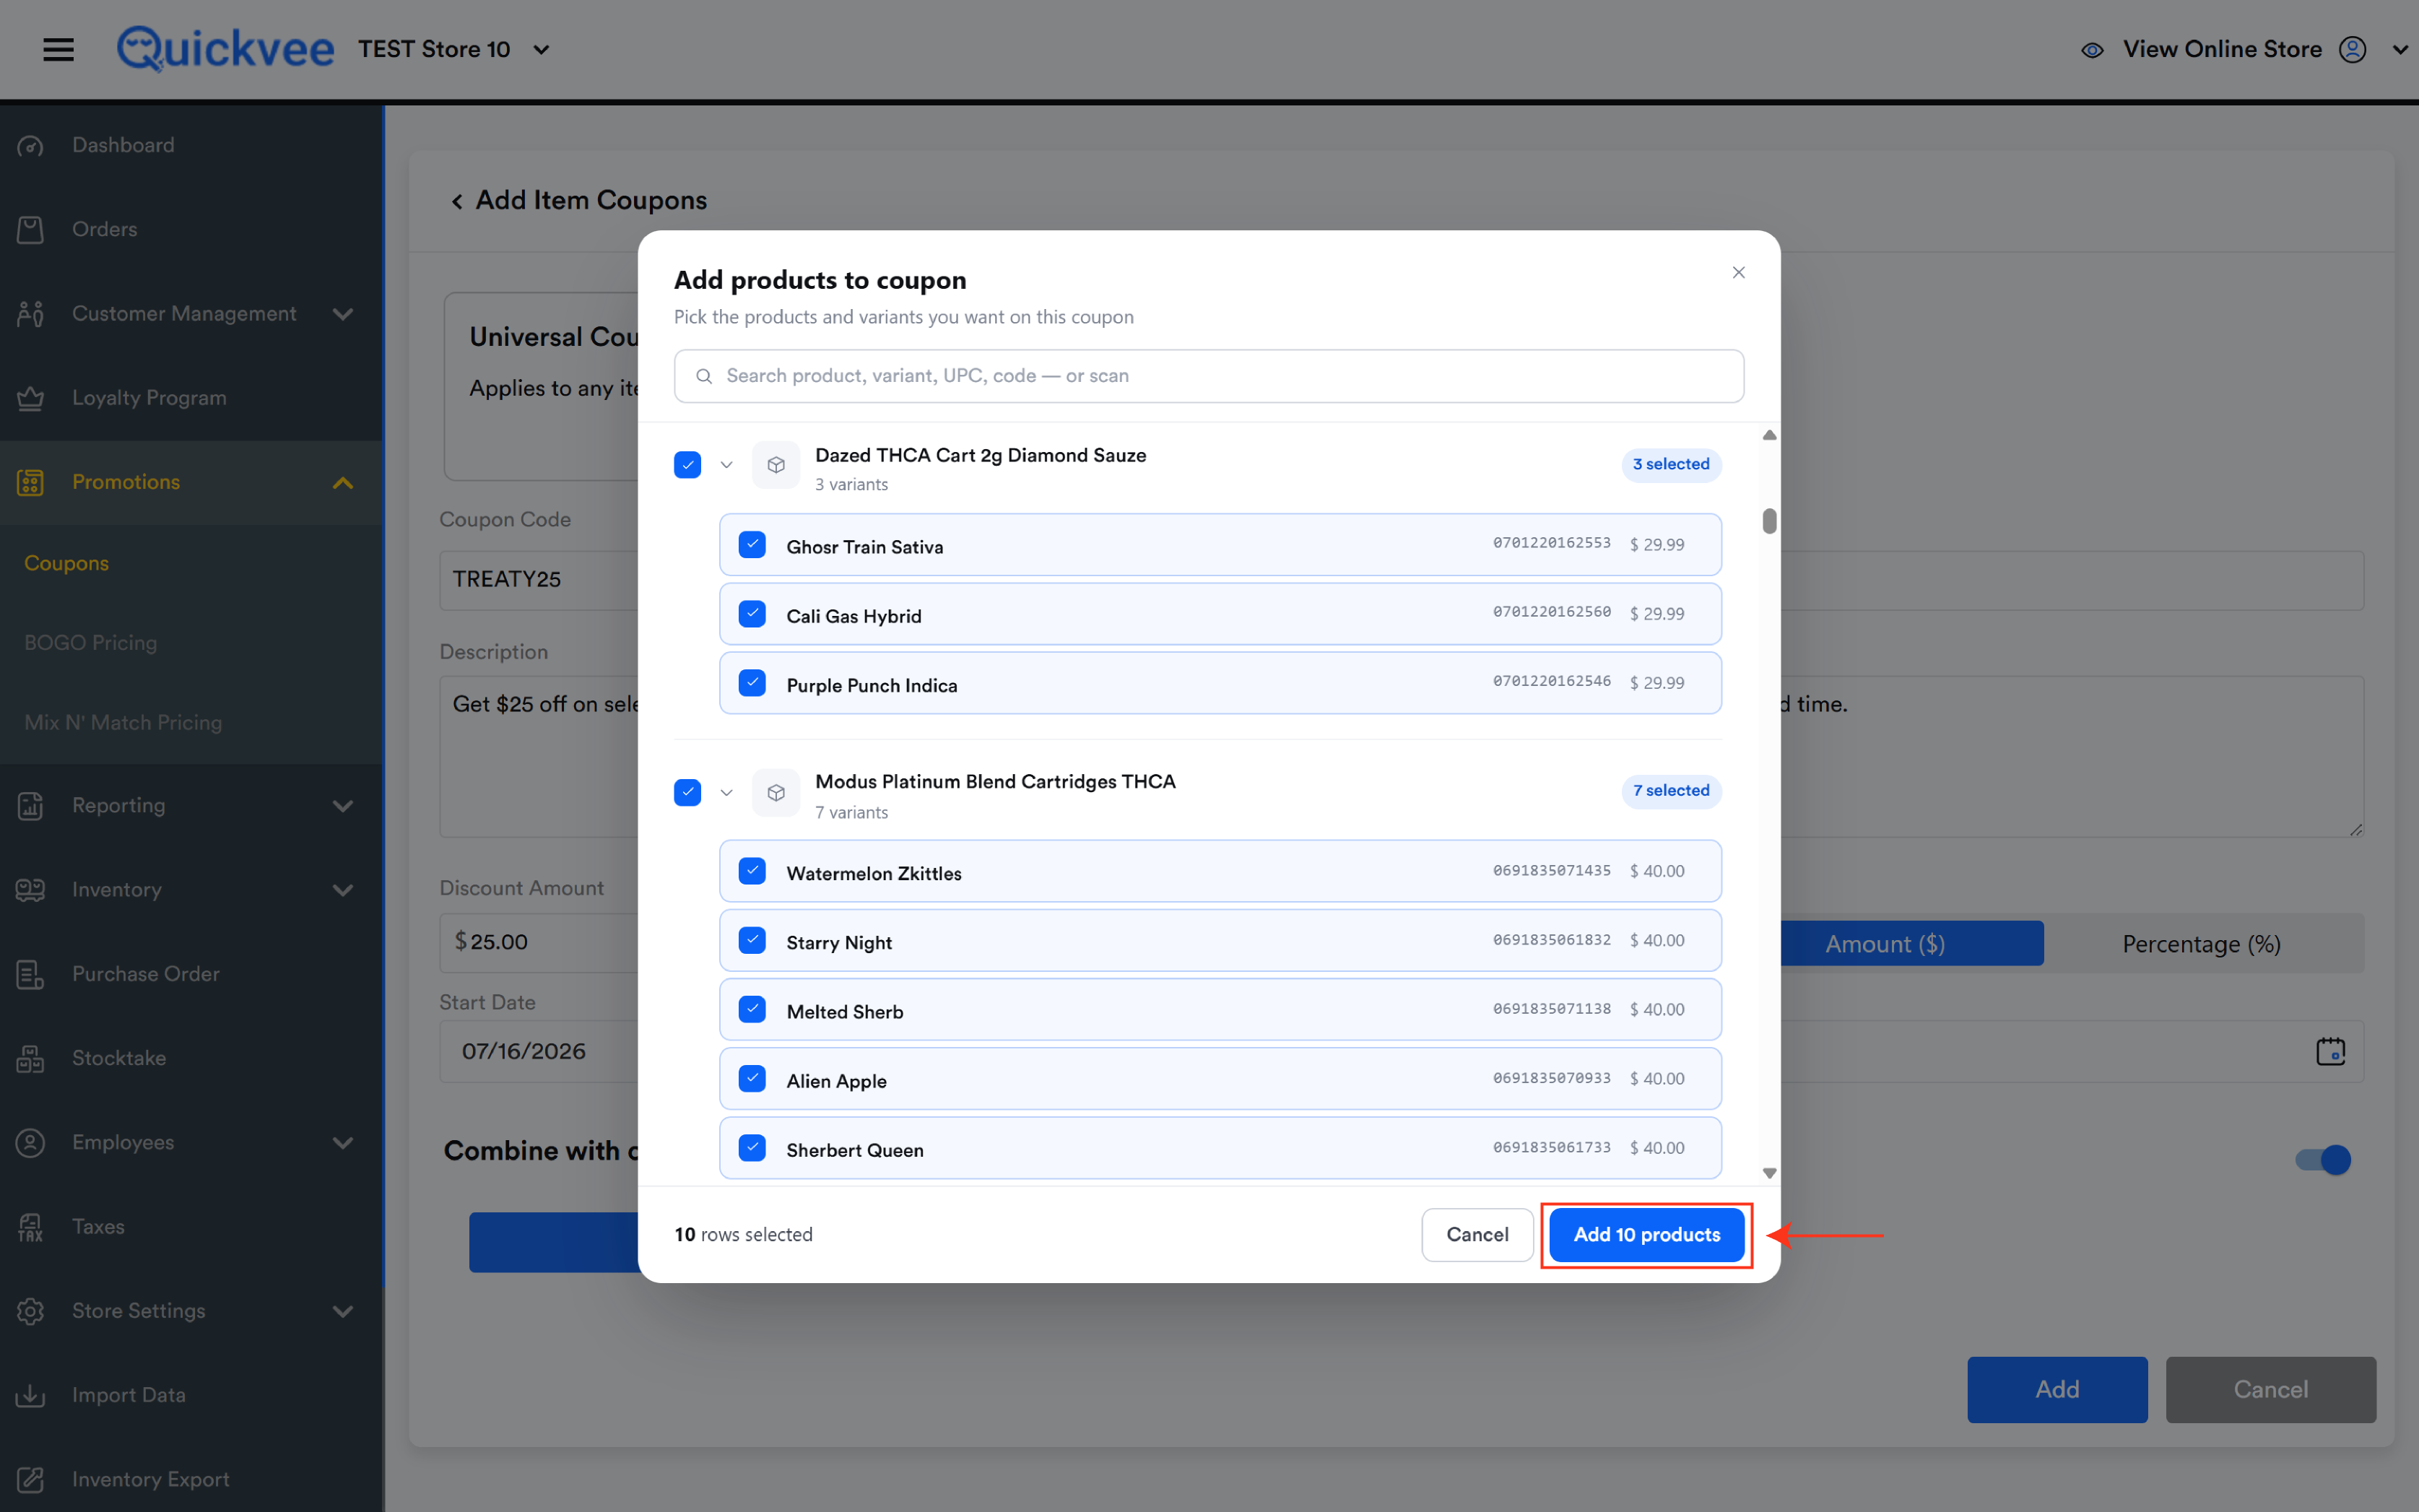This screenshot has height=1512, width=2419.
Task: Open the account dropdown arrow at top right
Action: [x=2399, y=50]
